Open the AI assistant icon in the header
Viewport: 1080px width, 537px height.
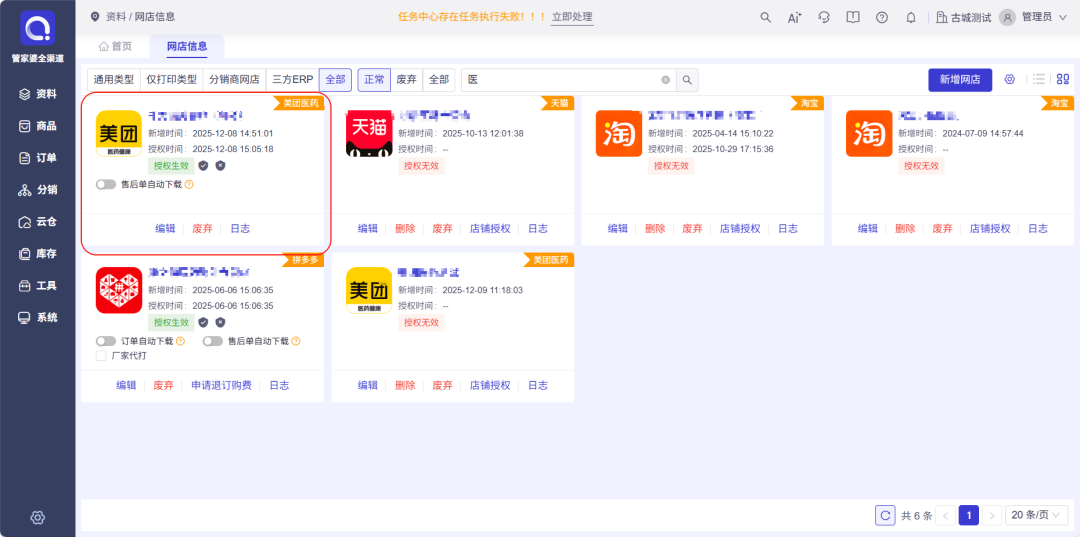[795, 17]
